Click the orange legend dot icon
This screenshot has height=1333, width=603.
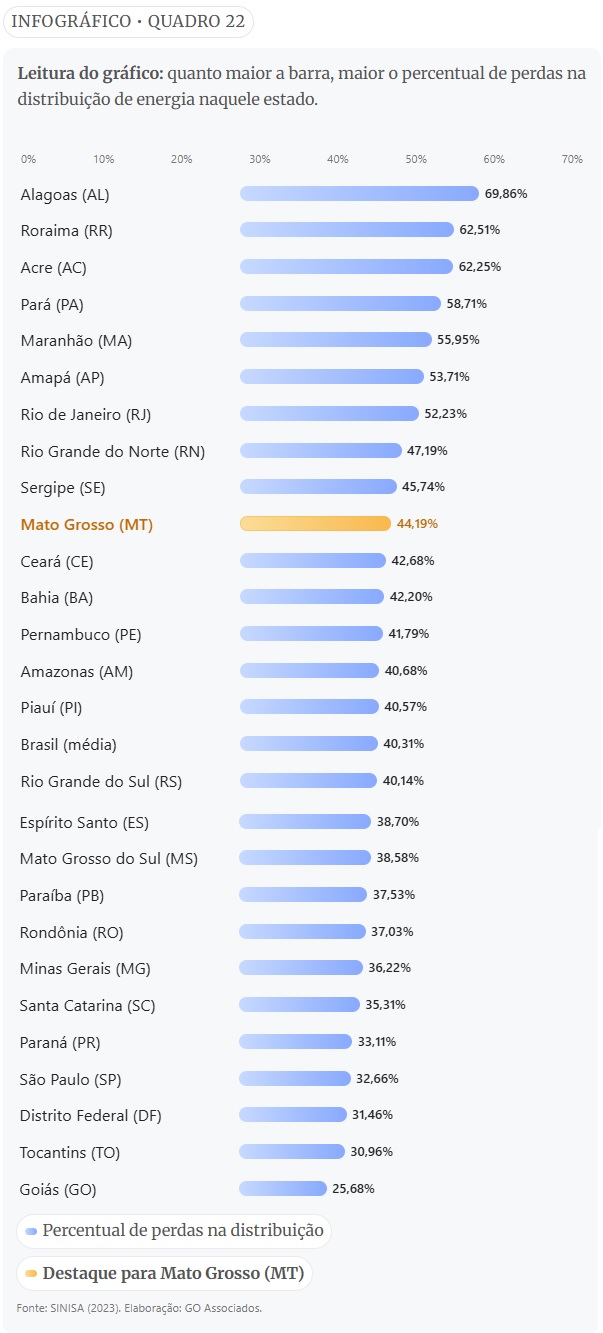tap(32, 1274)
